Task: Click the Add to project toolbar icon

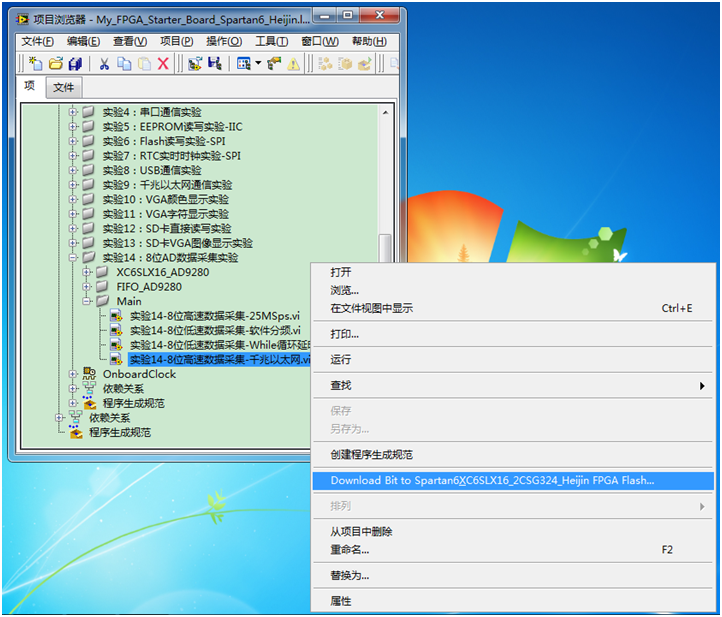Action: 195,64
